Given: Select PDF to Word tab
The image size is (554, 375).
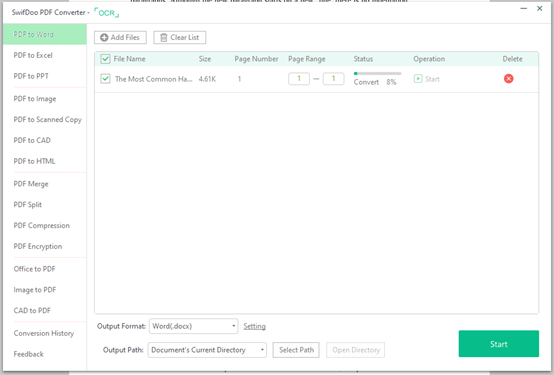Looking at the screenshot, I should pyautogui.click(x=45, y=34).
